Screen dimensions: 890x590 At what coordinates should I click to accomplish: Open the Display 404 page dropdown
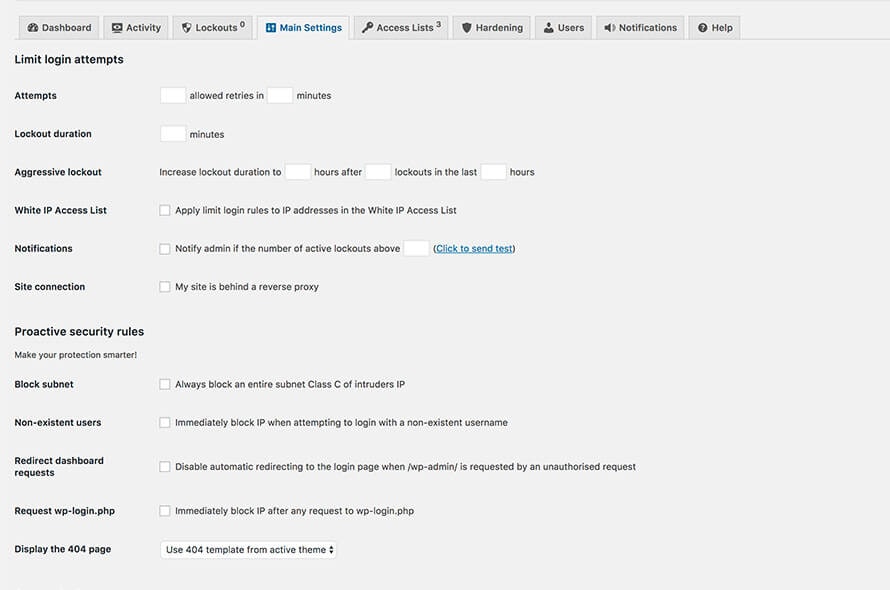tap(248, 550)
